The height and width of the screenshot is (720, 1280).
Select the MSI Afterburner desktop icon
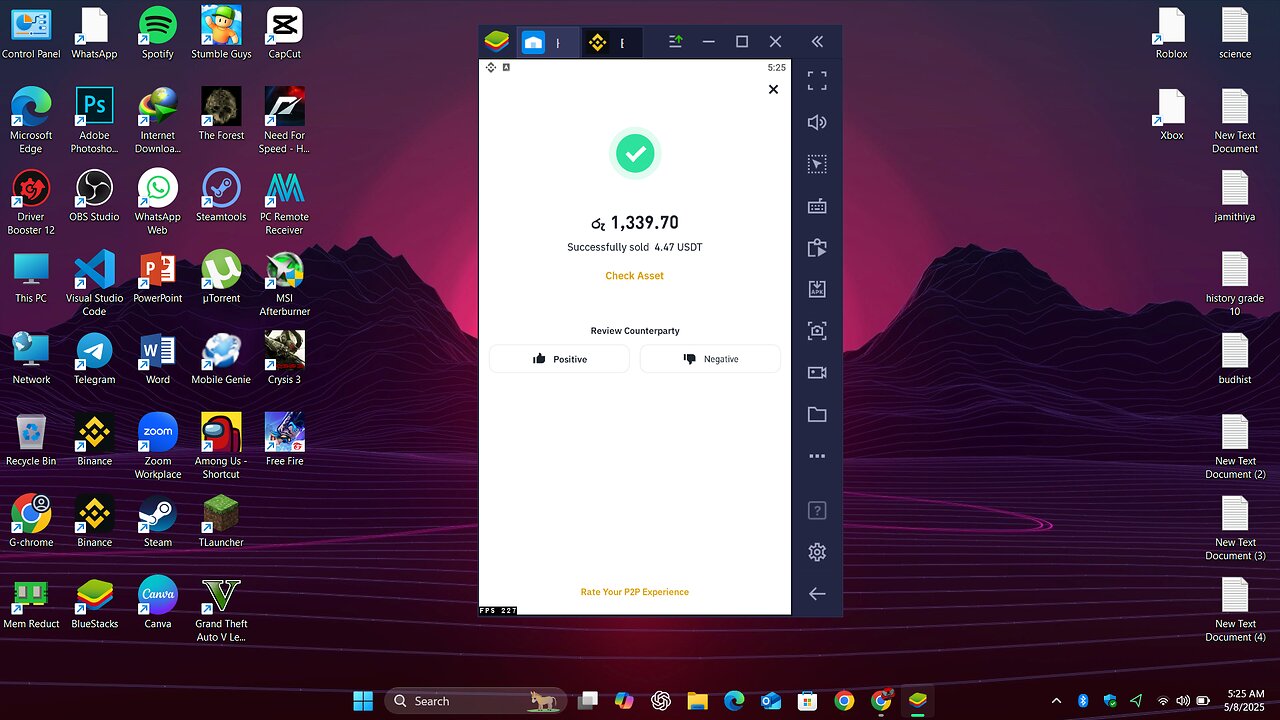tap(284, 283)
